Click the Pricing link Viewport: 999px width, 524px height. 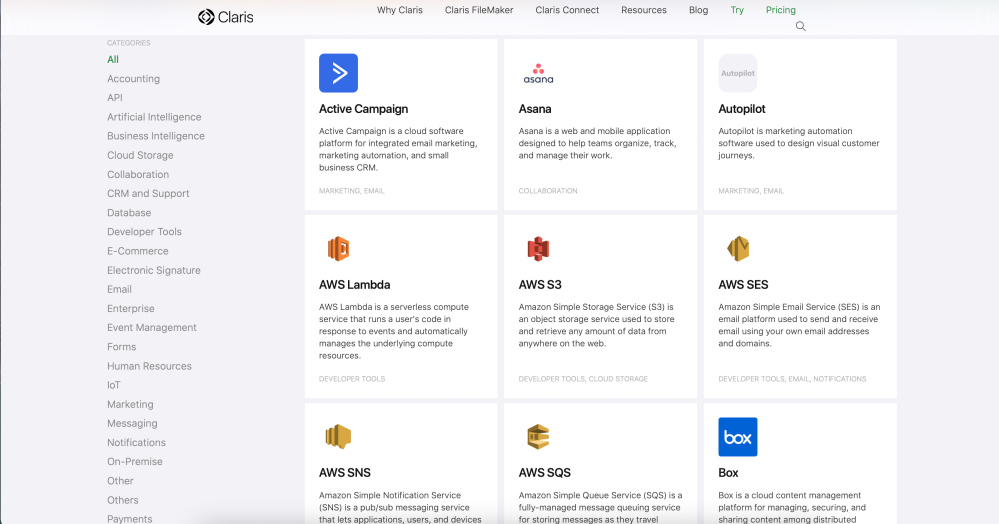pyautogui.click(x=780, y=10)
